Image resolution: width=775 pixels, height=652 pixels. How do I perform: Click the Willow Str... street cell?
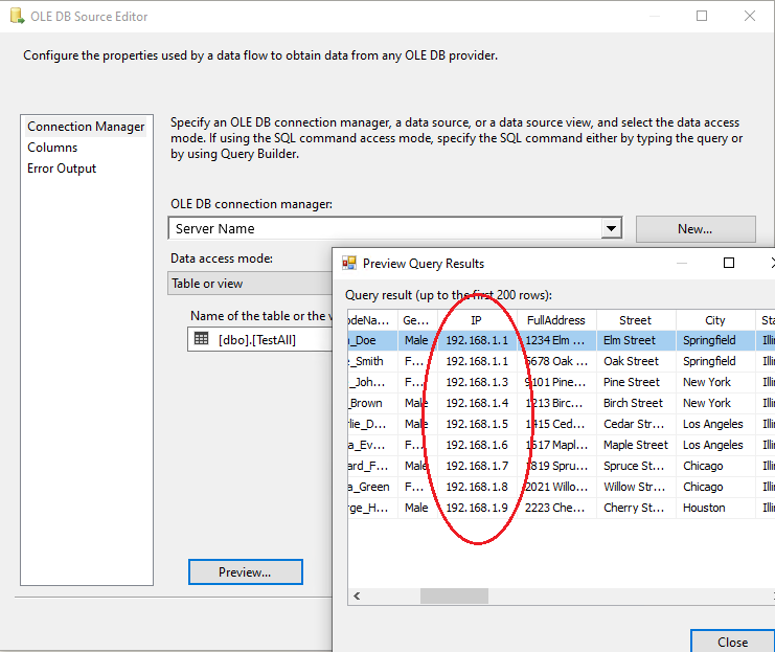[x=636, y=487]
